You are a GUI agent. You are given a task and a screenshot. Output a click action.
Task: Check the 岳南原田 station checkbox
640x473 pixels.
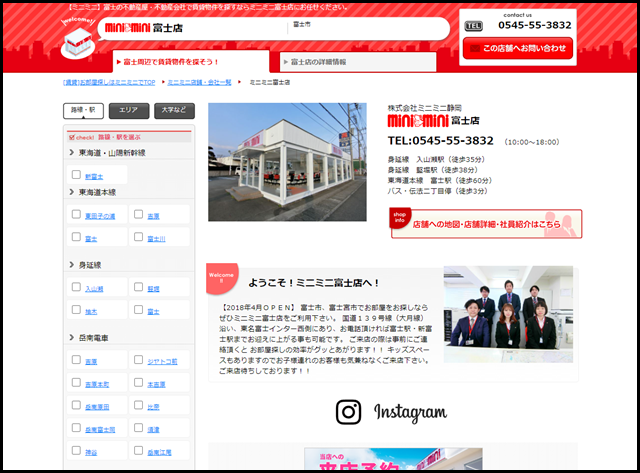point(76,405)
